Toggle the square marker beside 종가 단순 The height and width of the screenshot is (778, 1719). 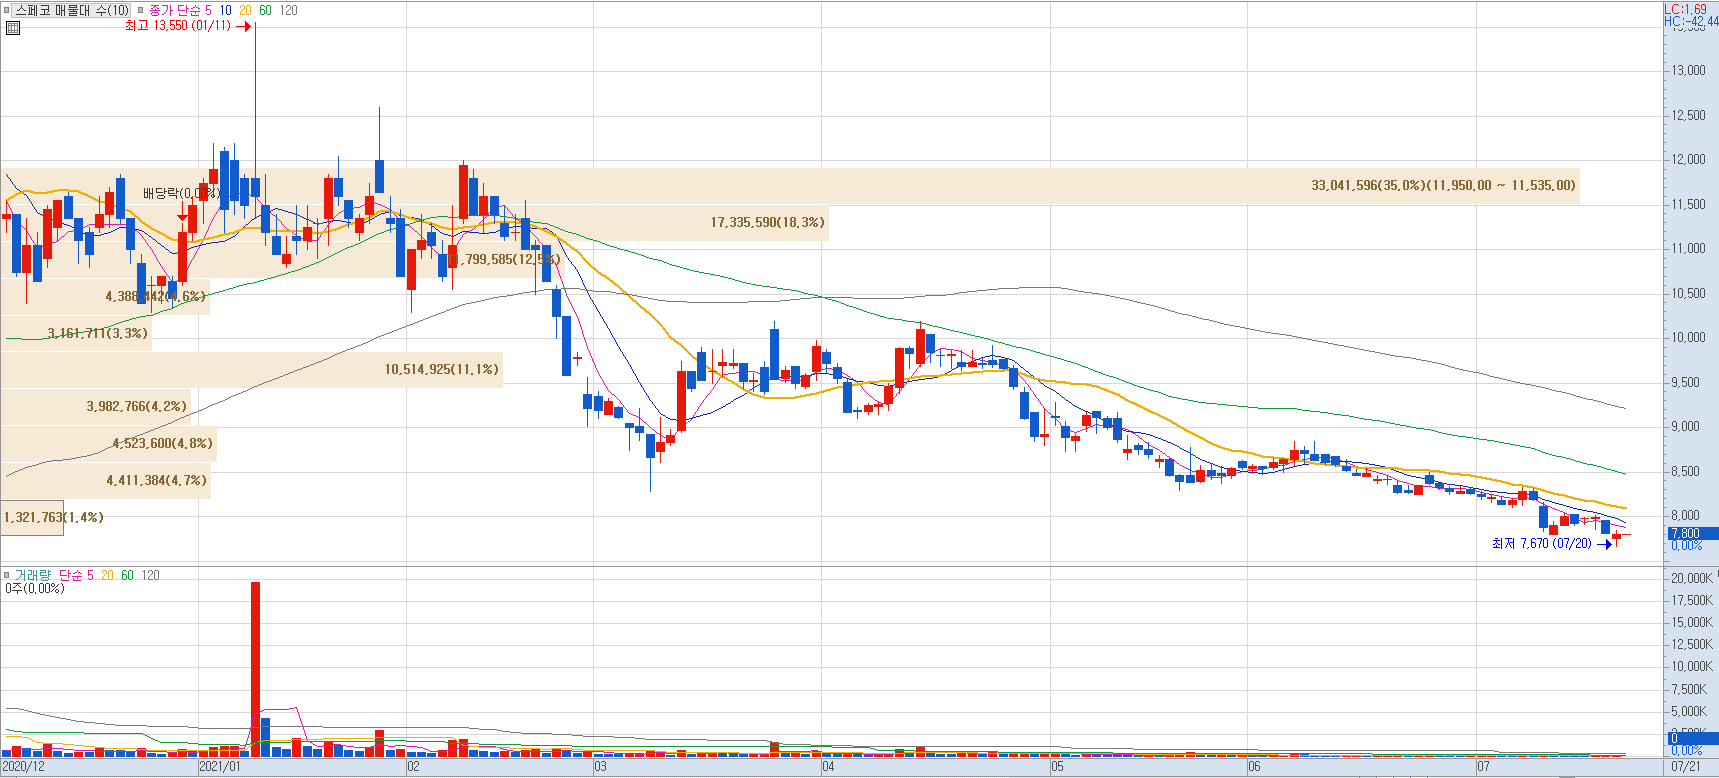tap(141, 10)
